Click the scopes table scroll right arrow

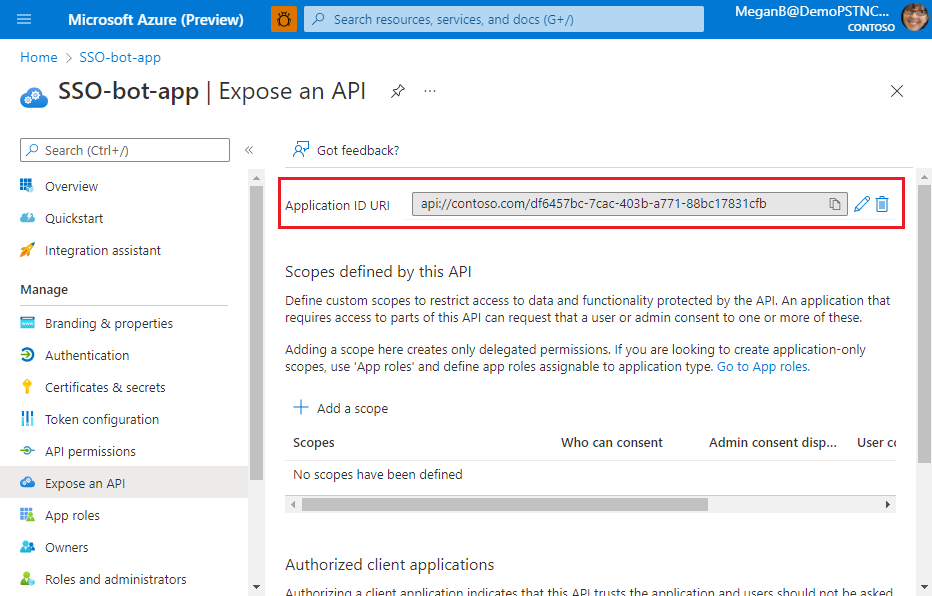(x=887, y=504)
